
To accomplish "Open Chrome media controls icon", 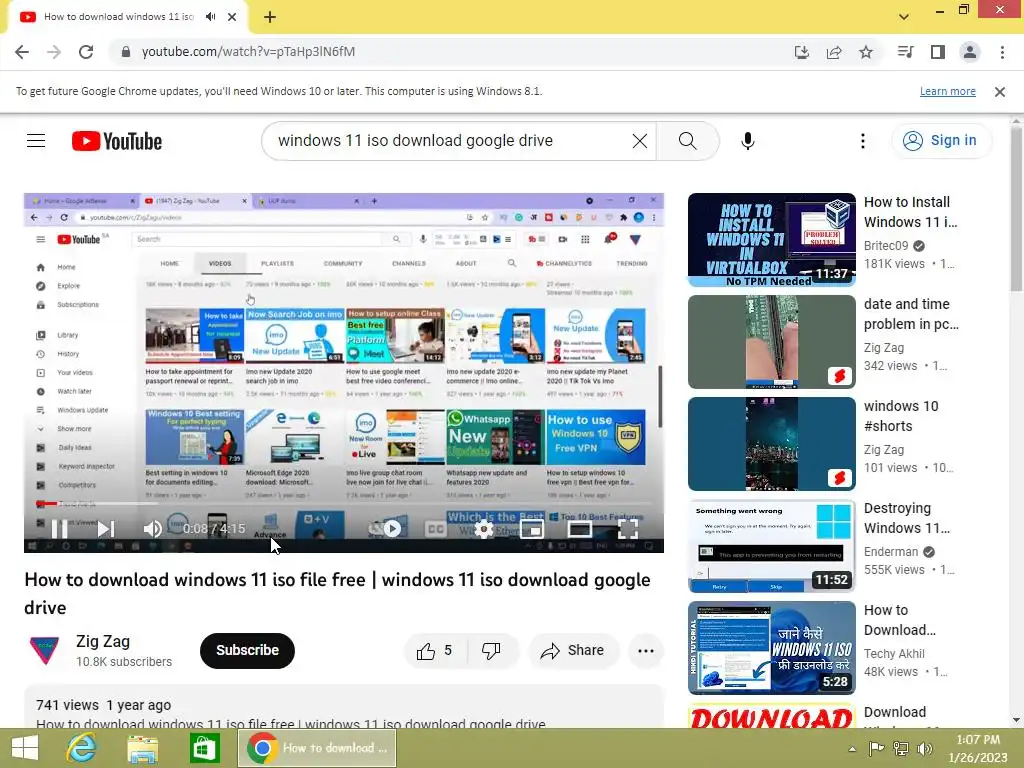I will click(x=905, y=52).
